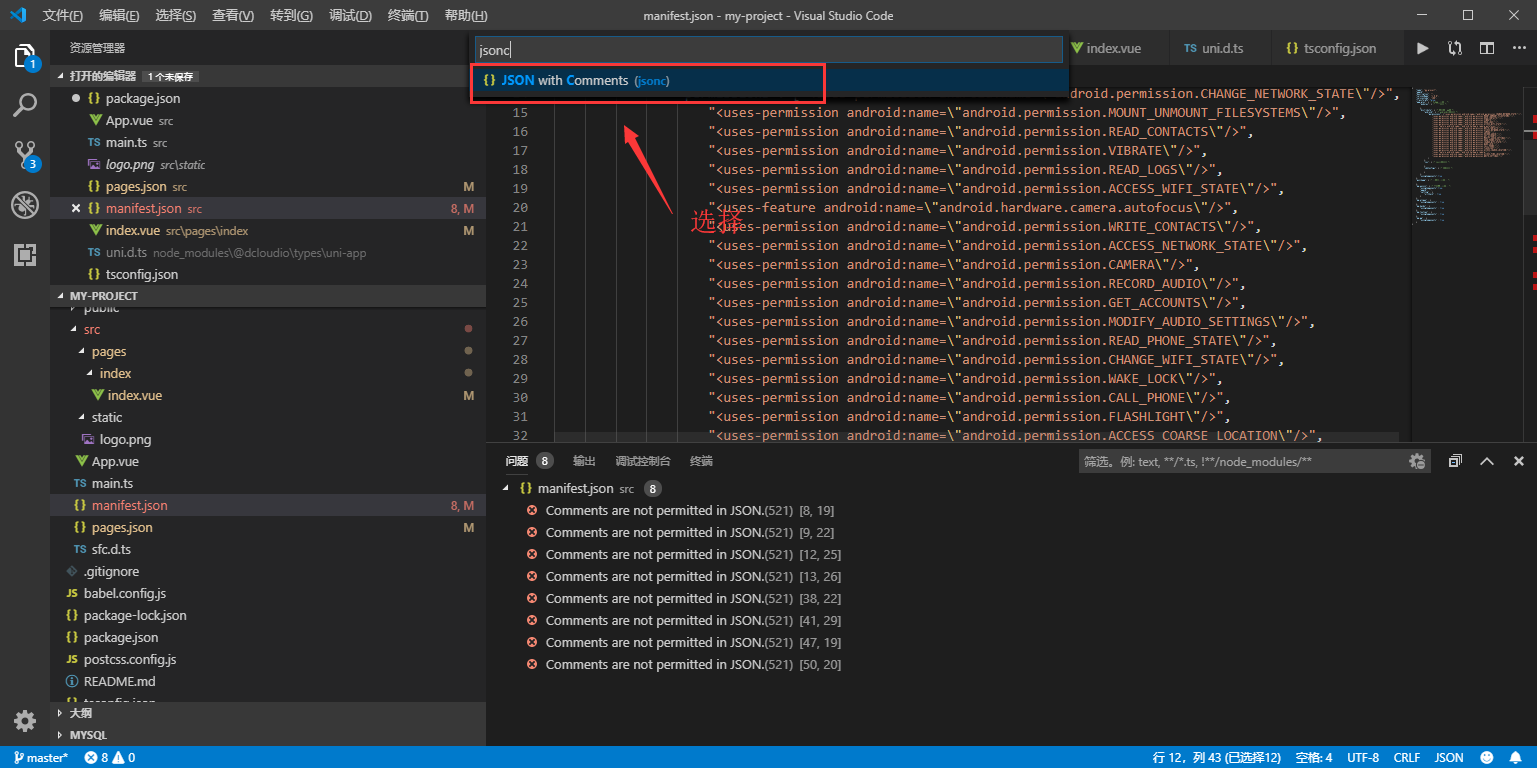Click the notifications bell in status bar
The width and height of the screenshot is (1537, 768).
click(1516, 757)
